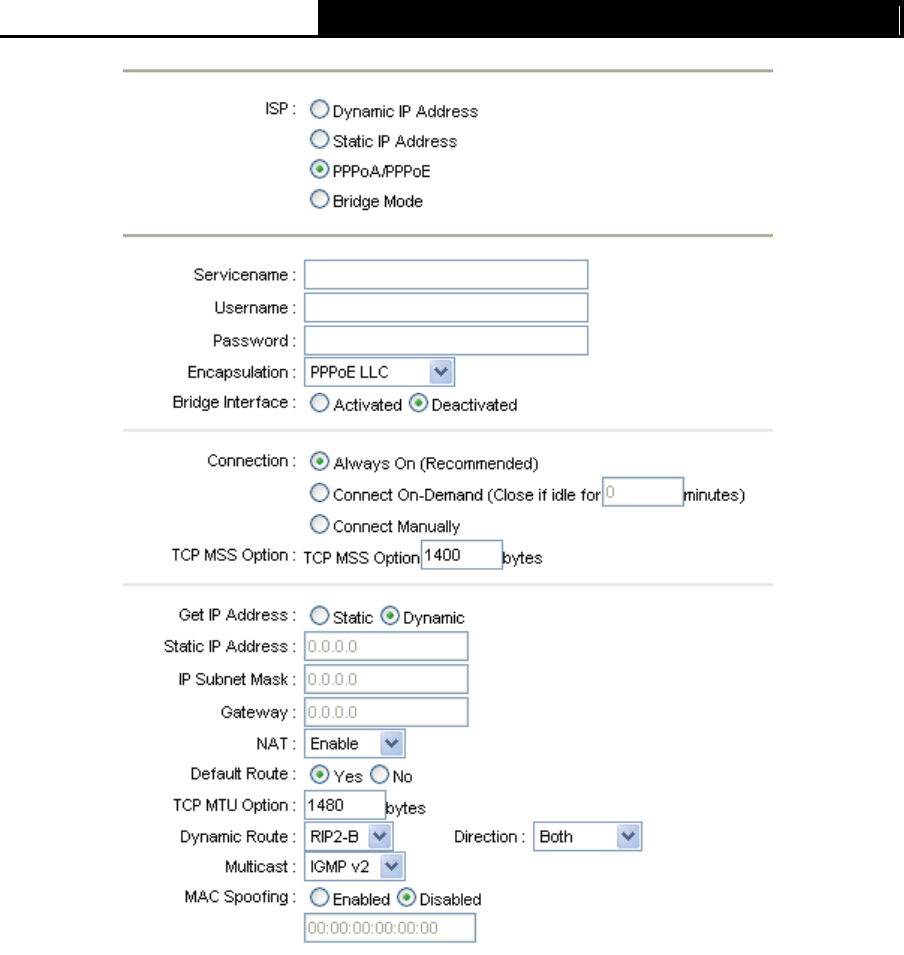Select Connect Manually connection option
The width and height of the screenshot is (904, 955).
[x=319, y=524]
